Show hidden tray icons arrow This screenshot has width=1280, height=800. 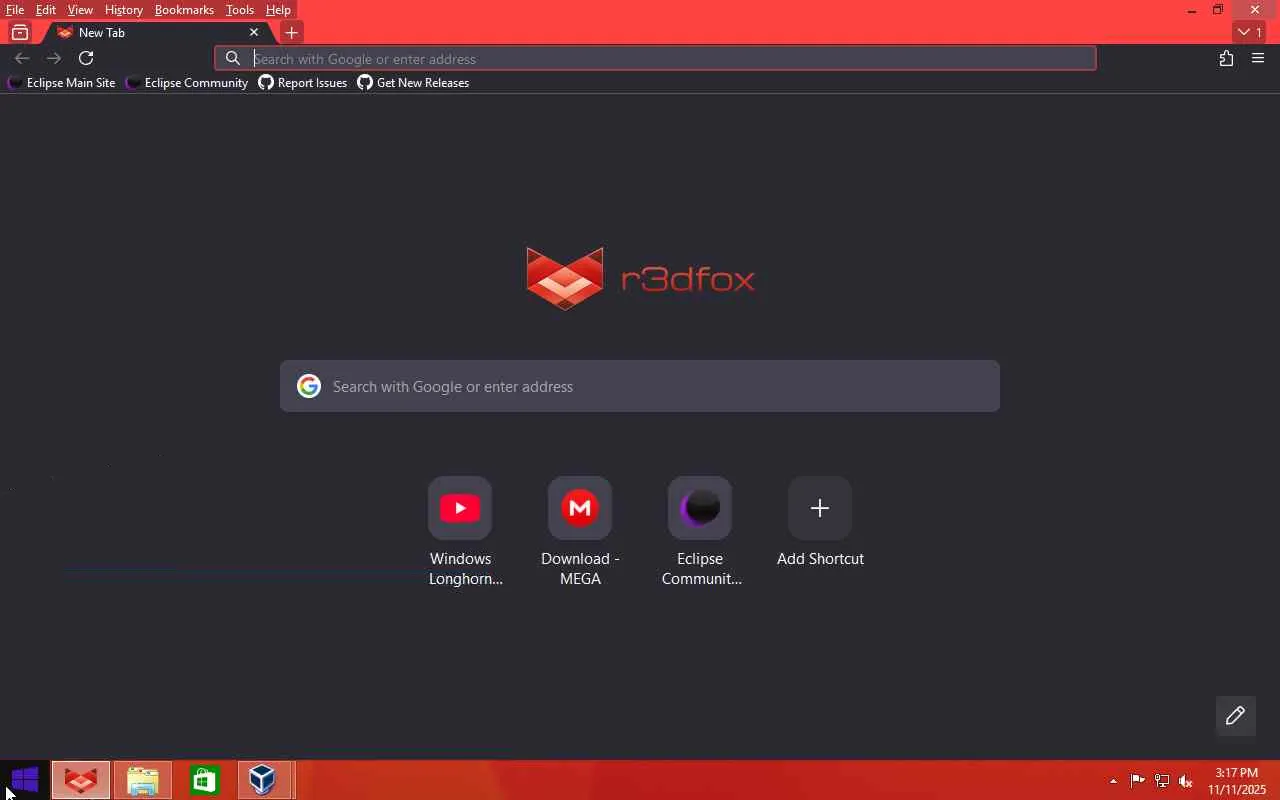pos(1113,781)
